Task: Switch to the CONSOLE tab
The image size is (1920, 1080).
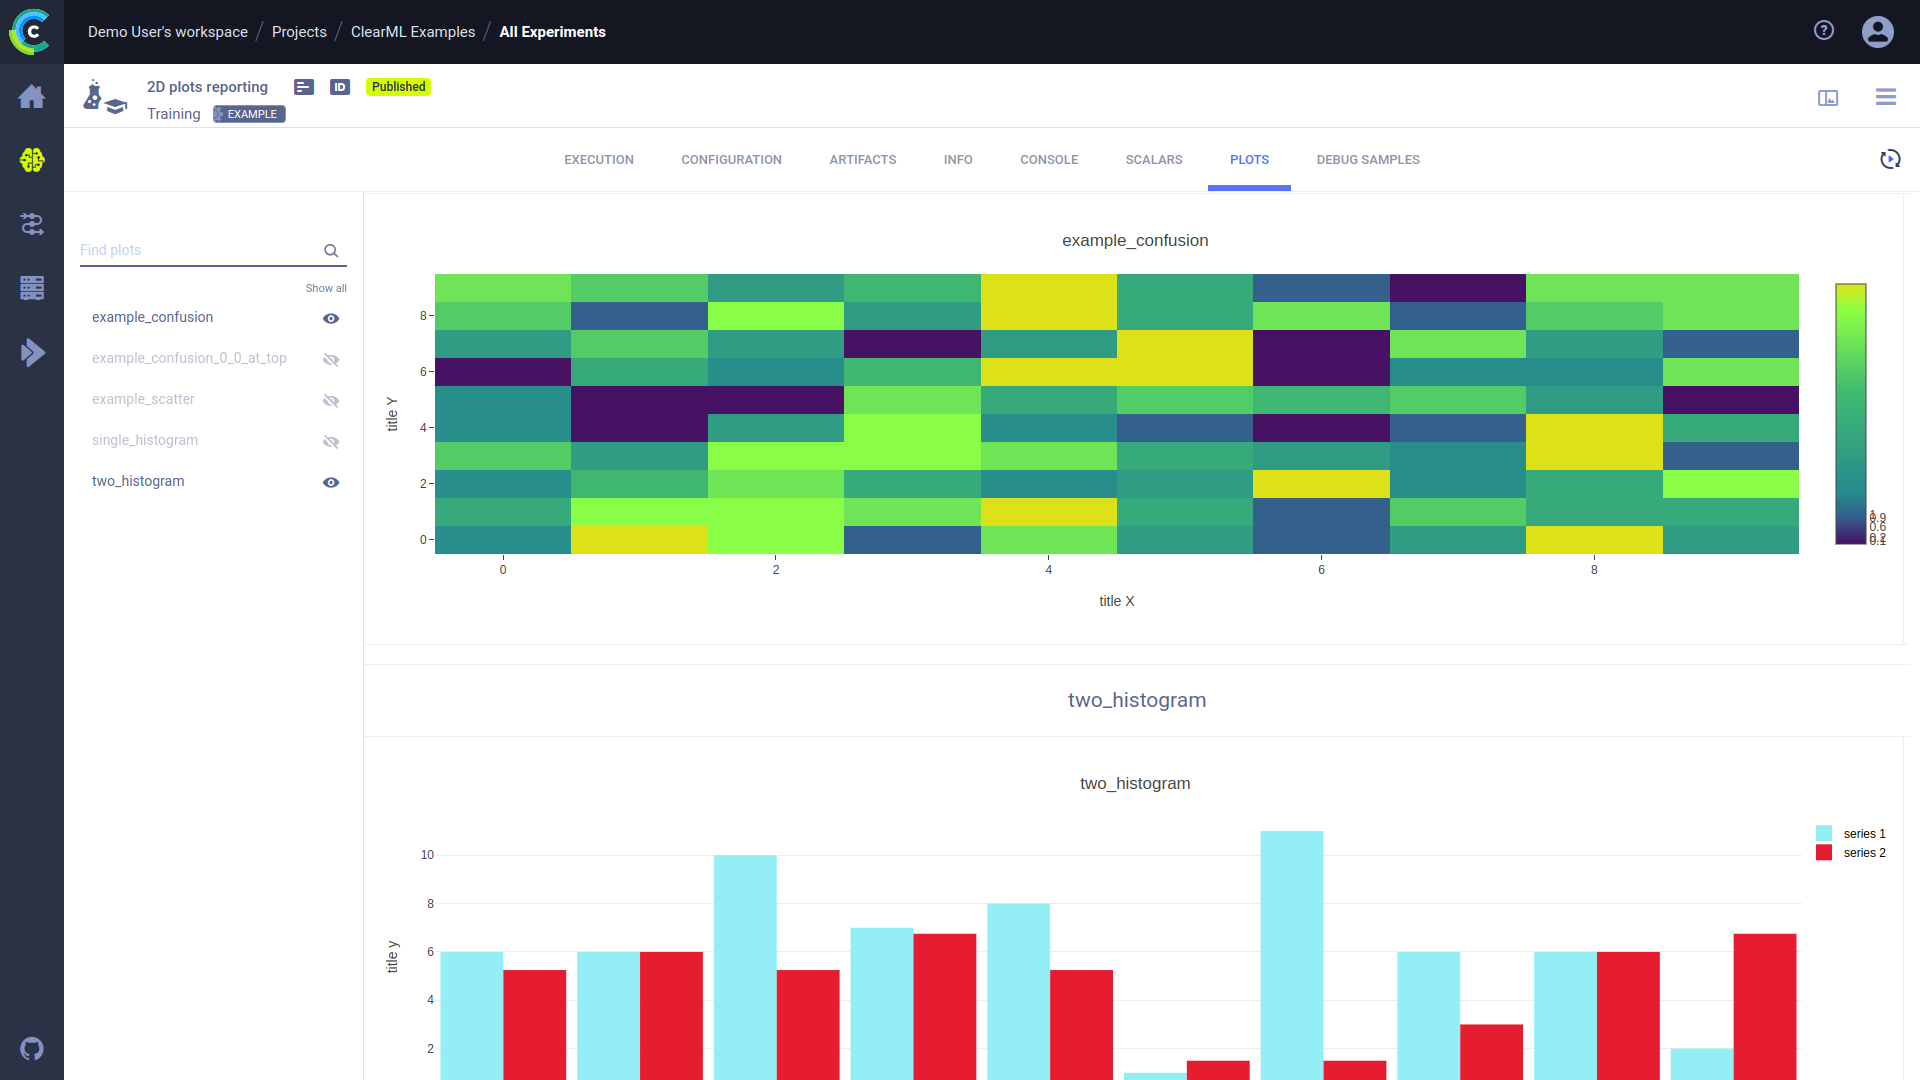Action: click(x=1048, y=160)
